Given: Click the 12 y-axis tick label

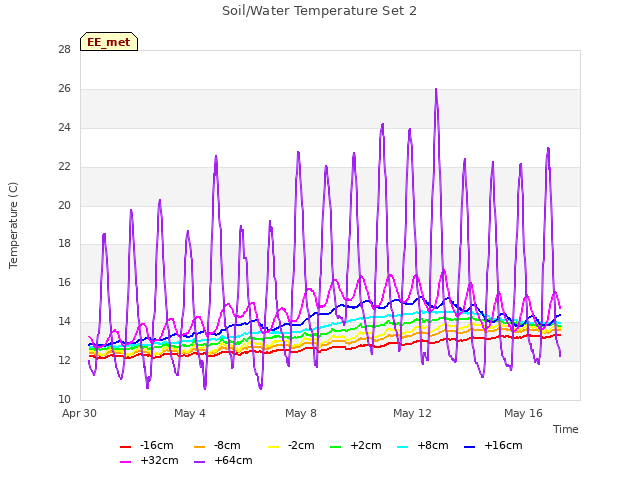Looking at the screenshot, I should [64, 360].
